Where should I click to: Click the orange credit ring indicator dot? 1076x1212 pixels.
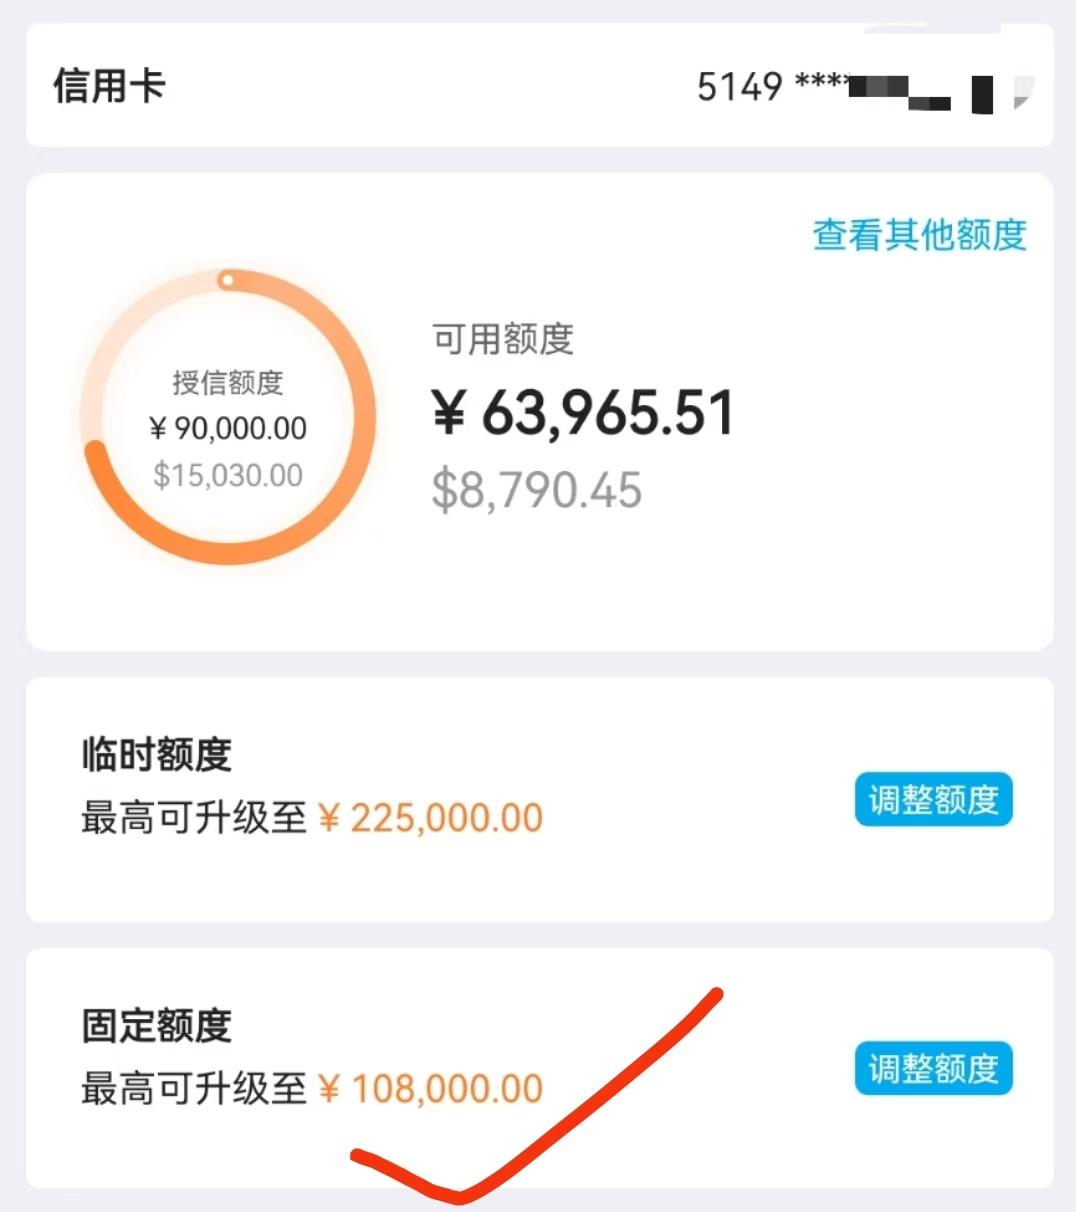click(227, 280)
